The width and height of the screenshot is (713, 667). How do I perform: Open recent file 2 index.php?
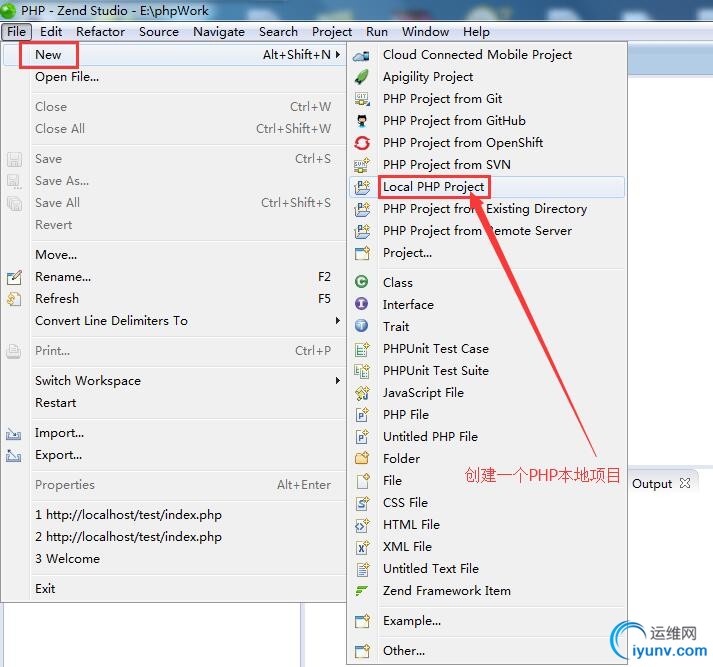(x=174, y=537)
